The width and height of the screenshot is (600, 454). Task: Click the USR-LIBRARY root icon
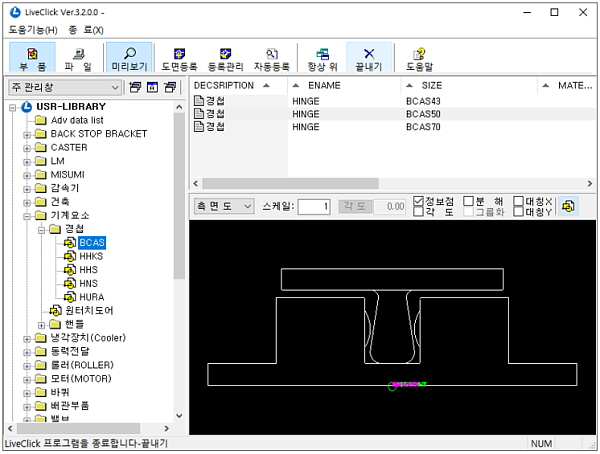point(26,107)
